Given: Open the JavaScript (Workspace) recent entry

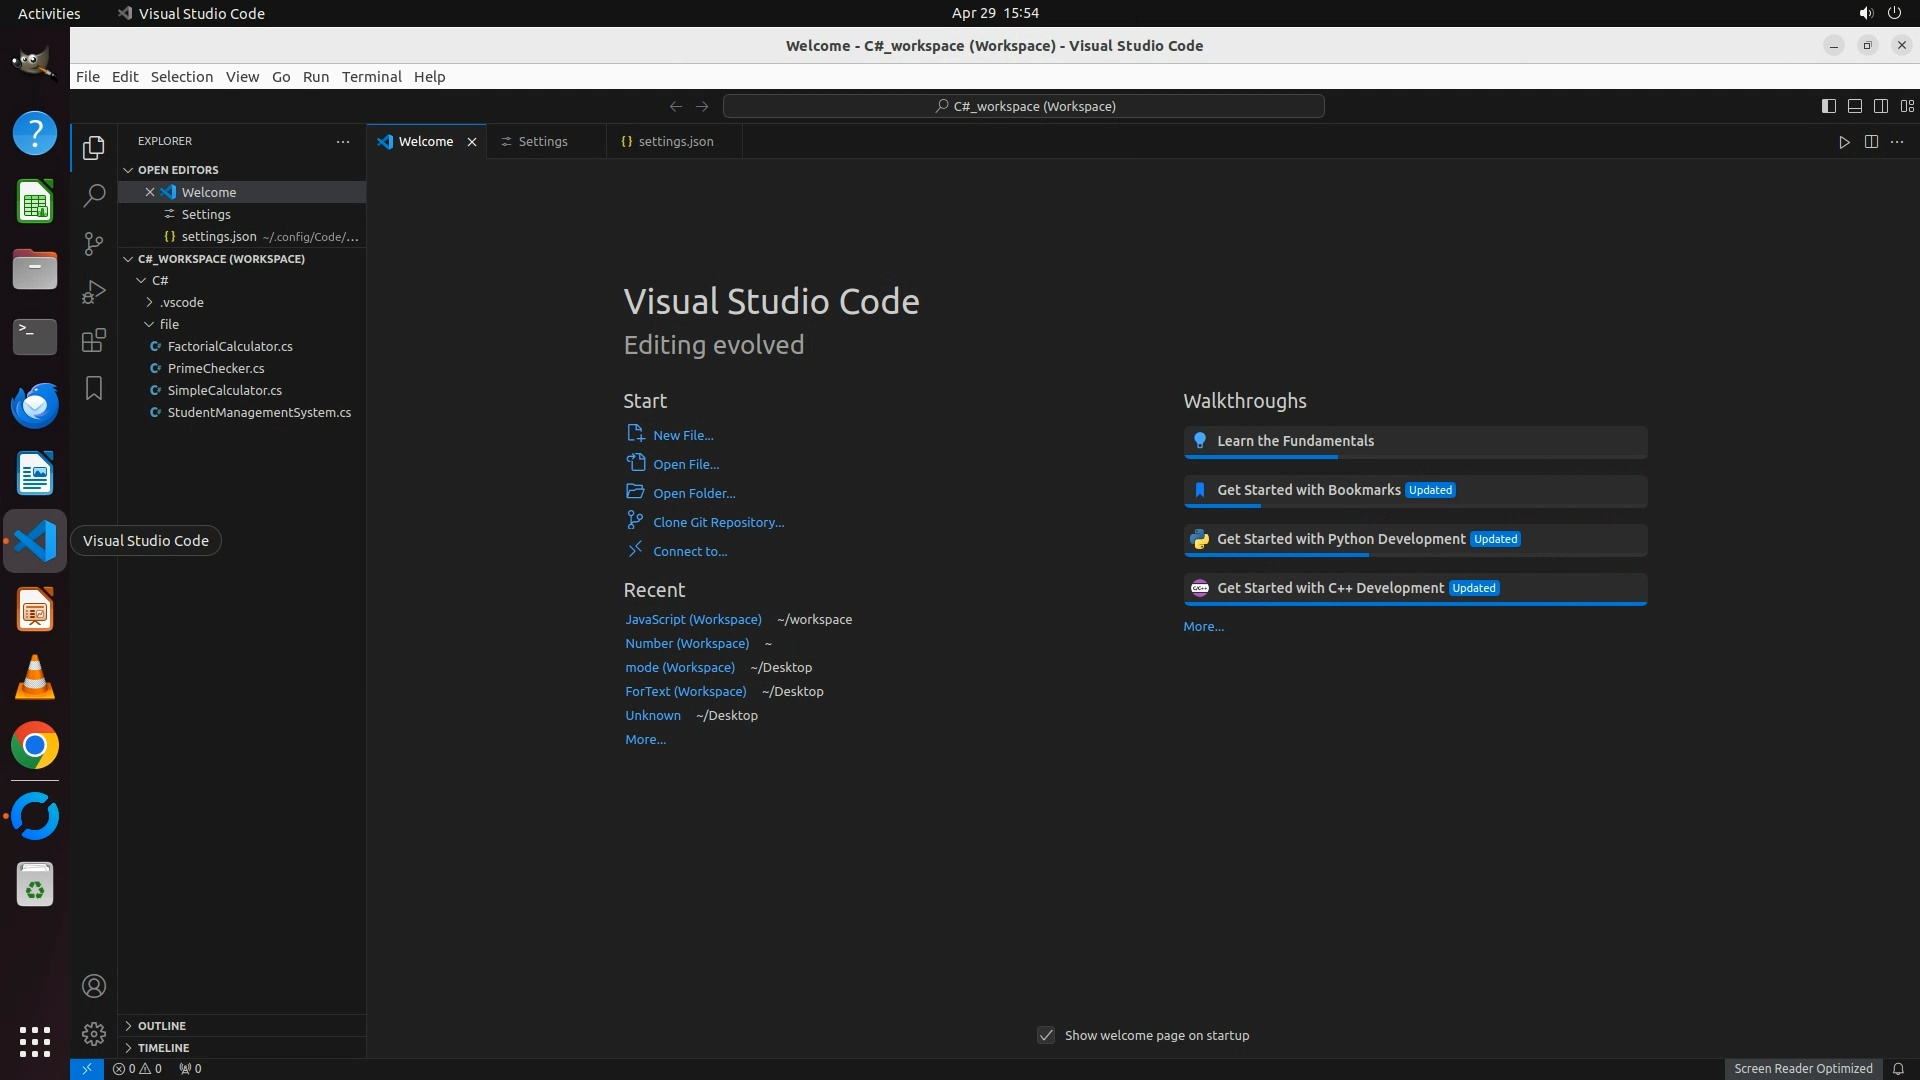Looking at the screenshot, I should tap(693, 620).
